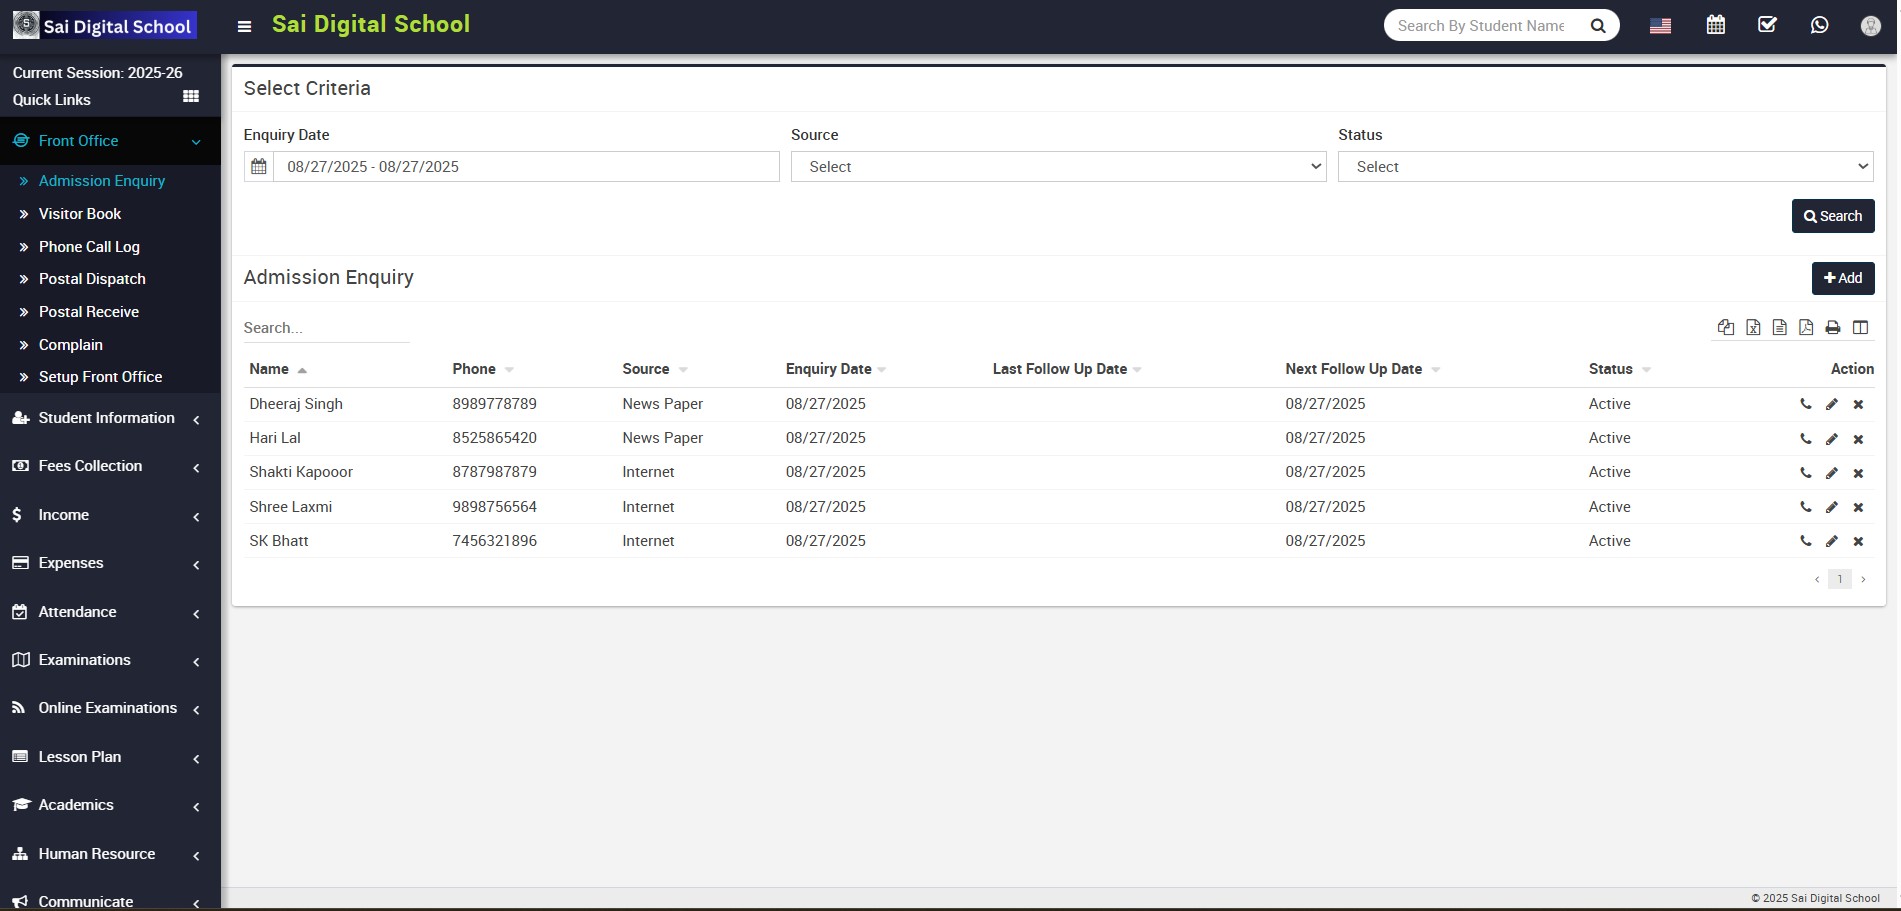The width and height of the screenshot is (1901, 911).
Task: Delete SK Bhatt enquiry record
Action: [1858, 542]
